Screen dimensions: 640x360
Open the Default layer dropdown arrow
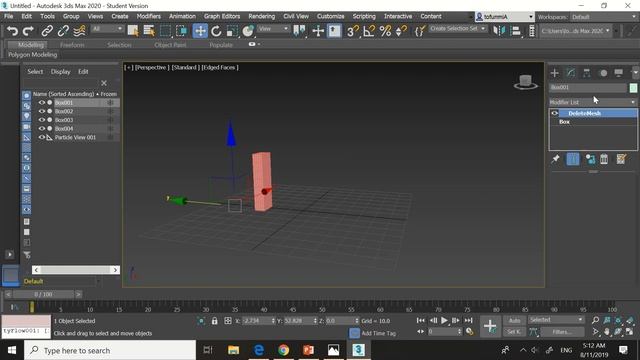click(x=98, y=281)
